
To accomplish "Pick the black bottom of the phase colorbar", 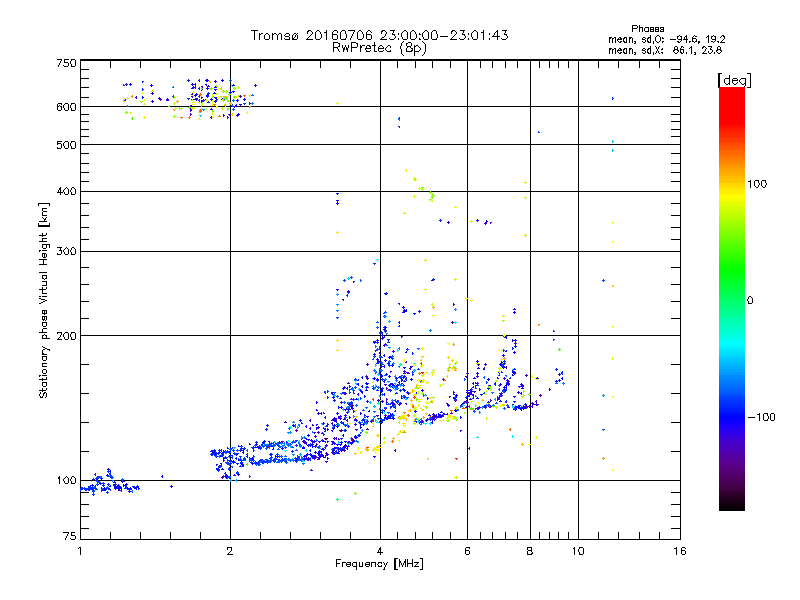I will coord(732,503).
